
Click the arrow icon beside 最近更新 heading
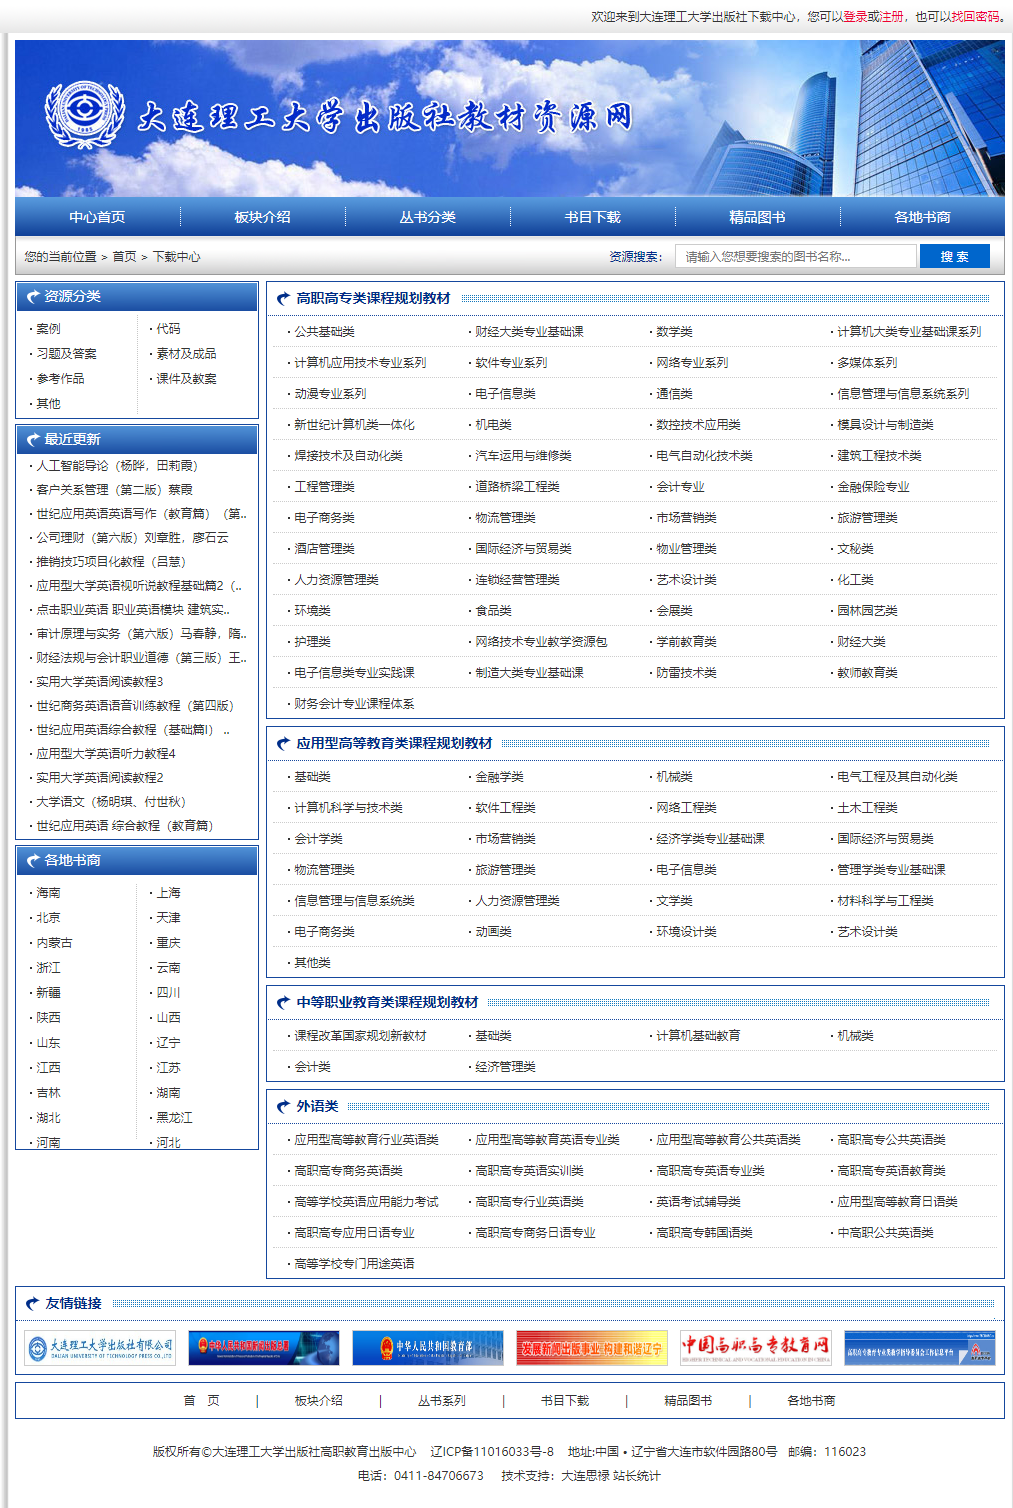[32, 439]
